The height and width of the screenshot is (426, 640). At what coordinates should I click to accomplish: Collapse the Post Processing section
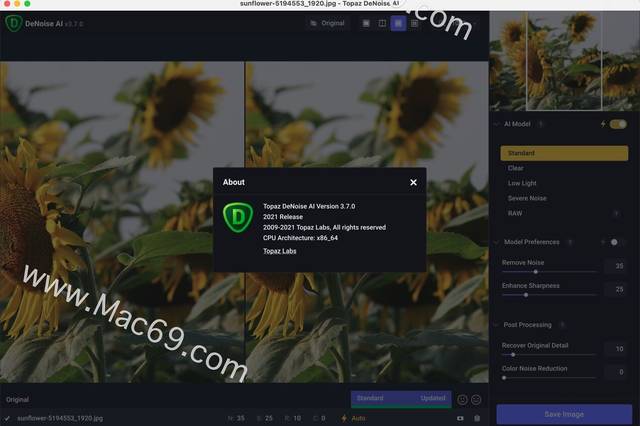tap(496, 325)
